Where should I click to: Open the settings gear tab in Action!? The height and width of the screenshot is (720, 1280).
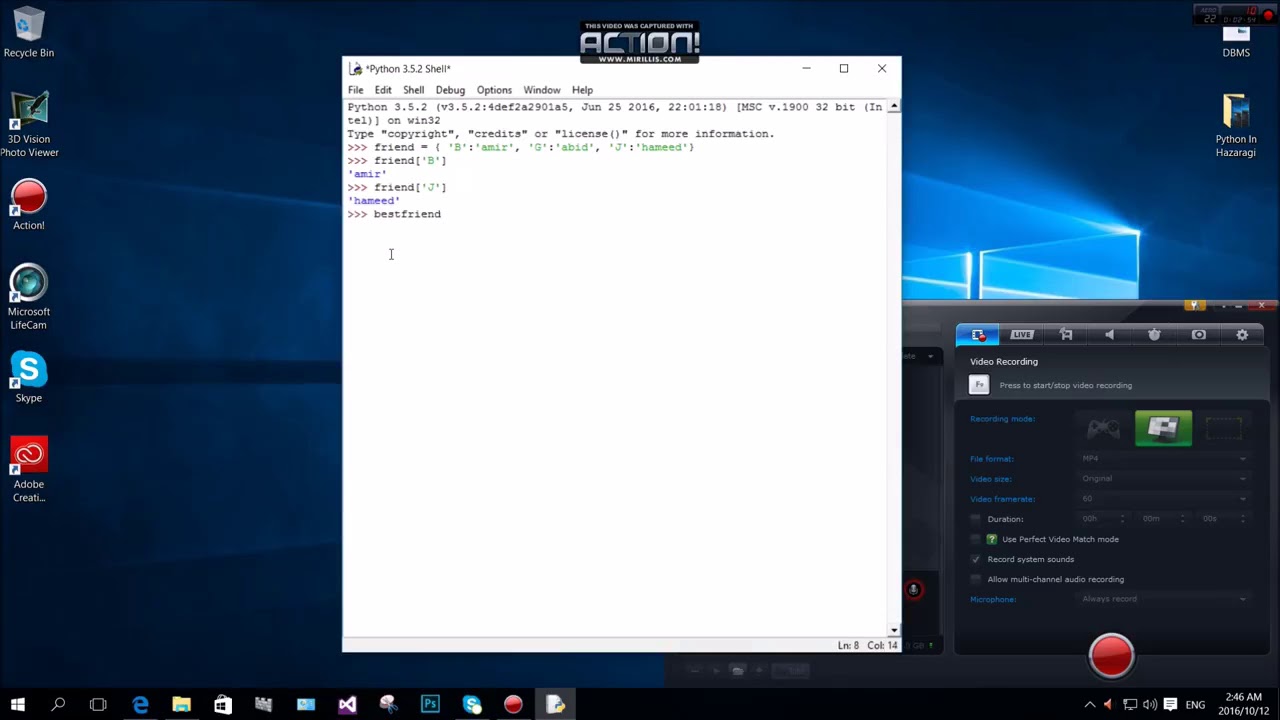tap(1242, 335)
